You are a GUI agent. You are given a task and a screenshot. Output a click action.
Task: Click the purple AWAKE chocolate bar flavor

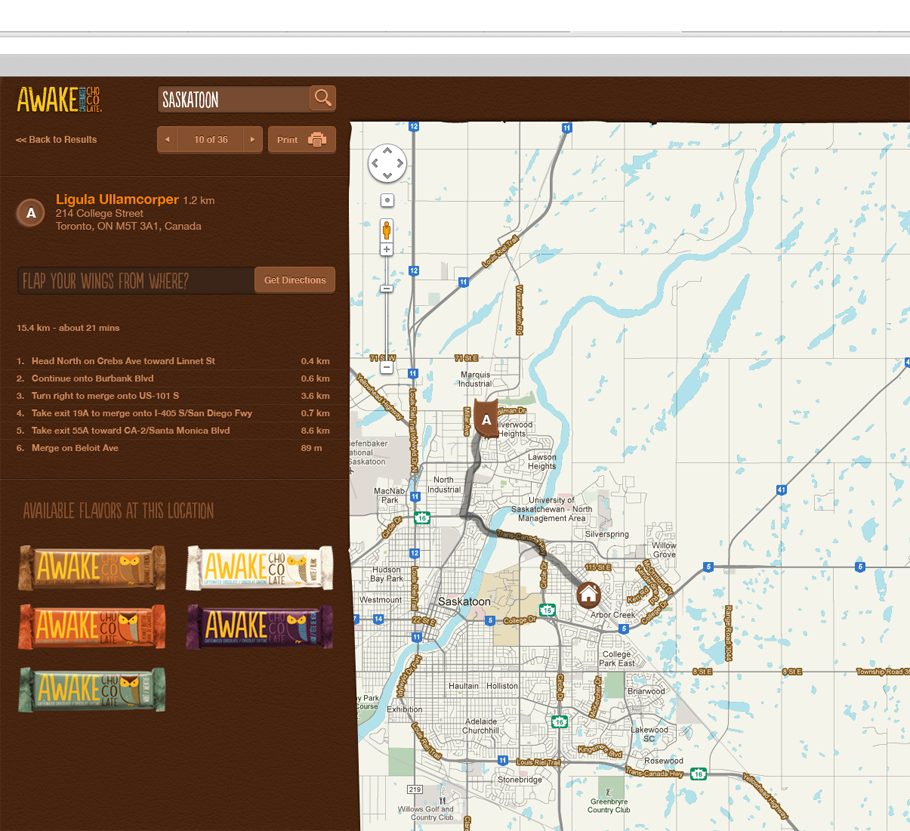click(x=259, y=627)
